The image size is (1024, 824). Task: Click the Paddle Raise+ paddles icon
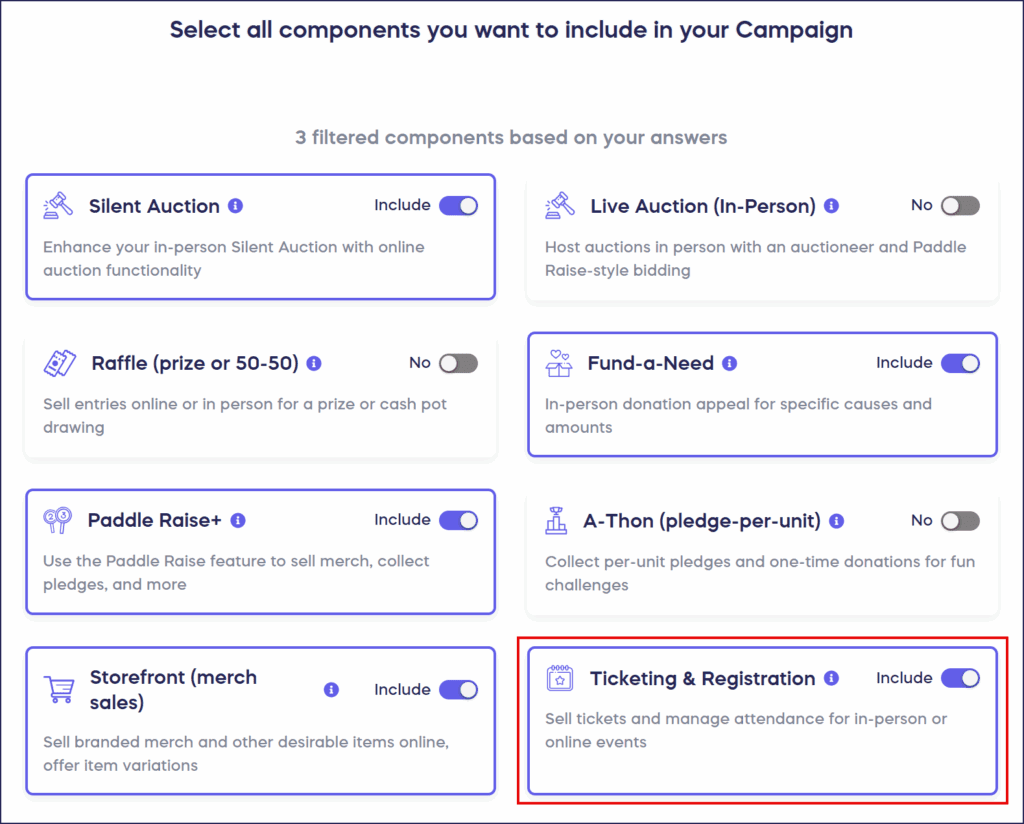coord(58,520)
